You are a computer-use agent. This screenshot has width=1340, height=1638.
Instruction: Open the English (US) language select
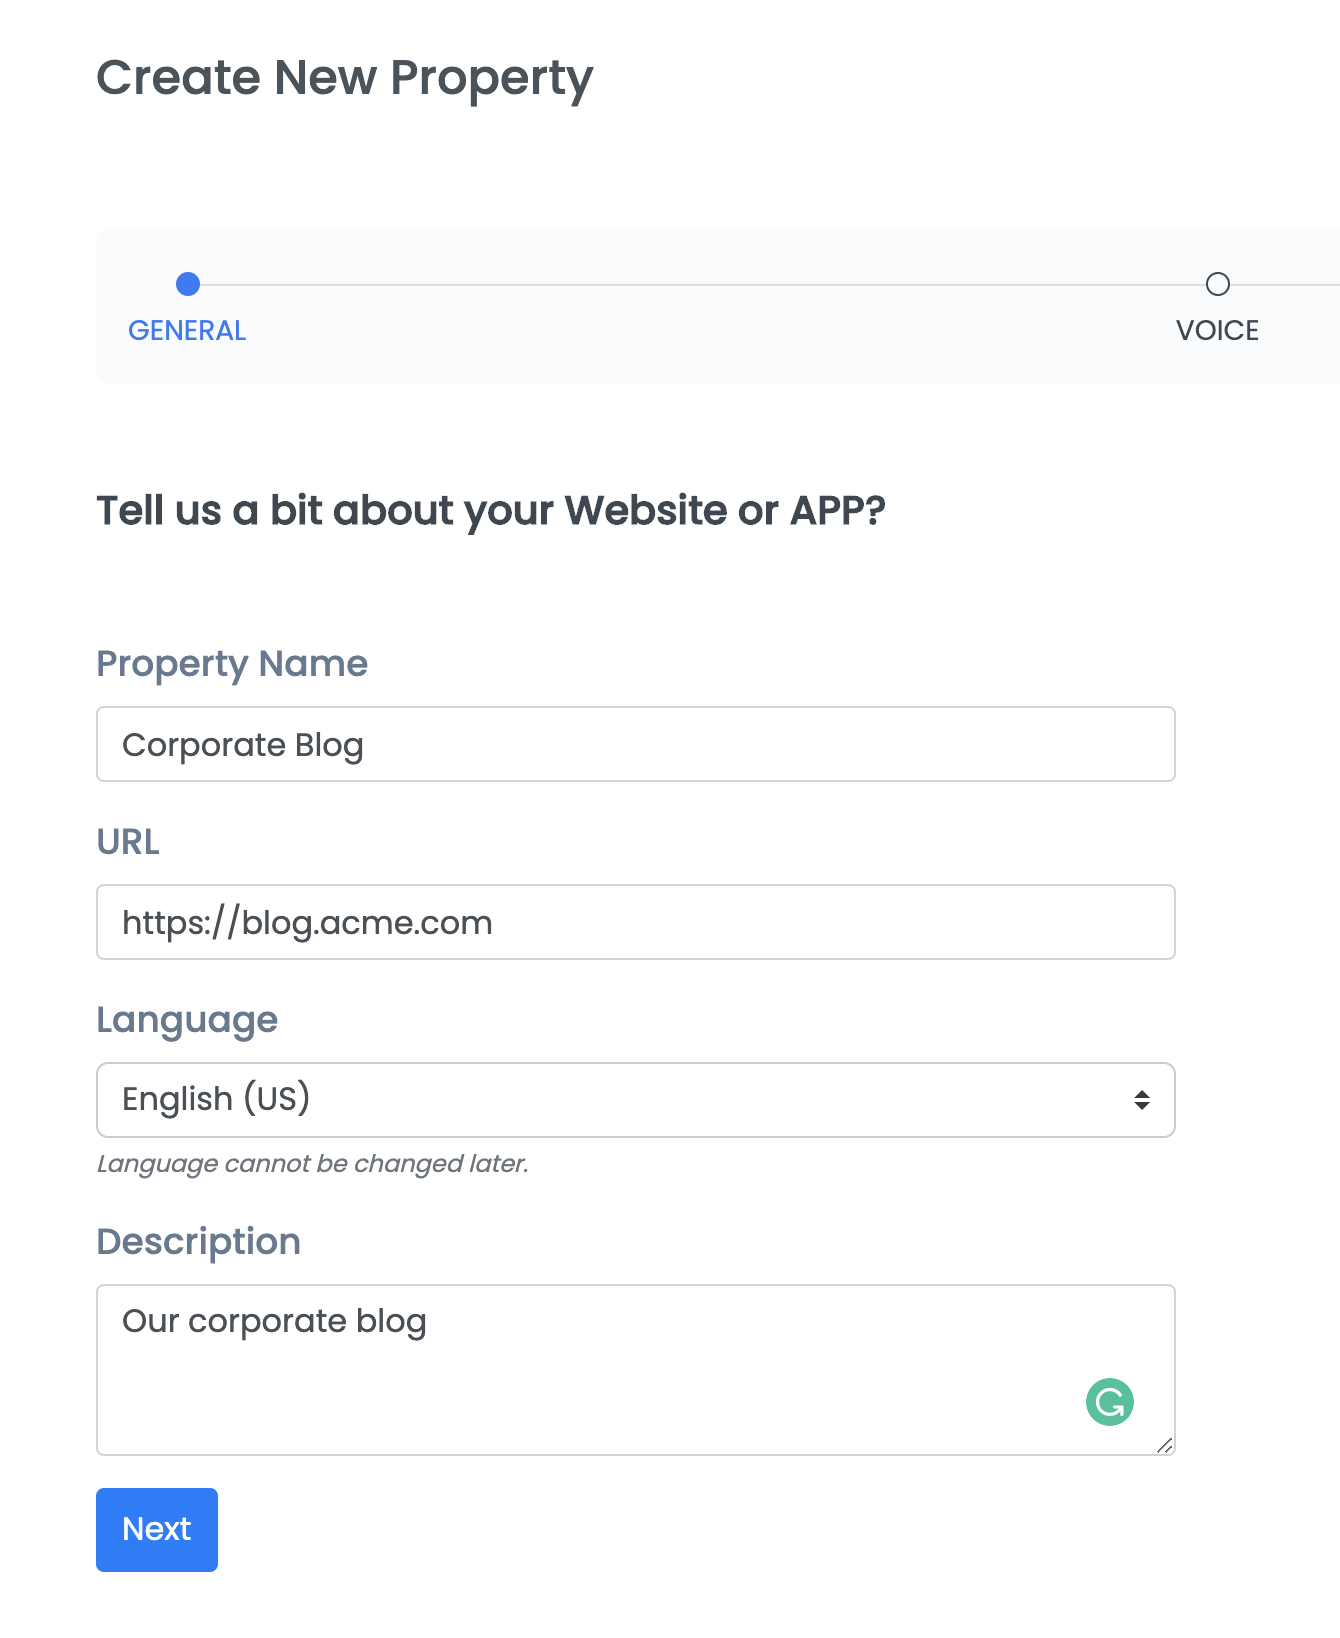[635, 1100]
